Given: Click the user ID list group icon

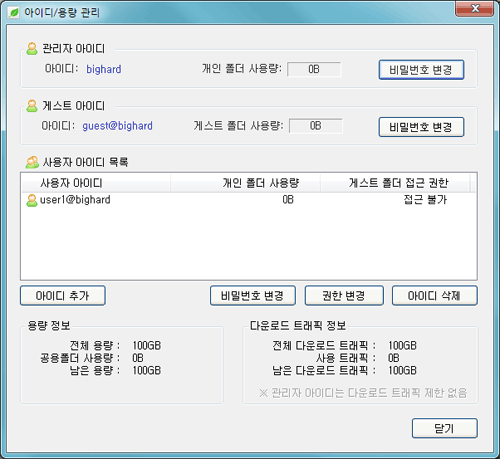Looking at the screenshot, I should [x=32, y=162].
